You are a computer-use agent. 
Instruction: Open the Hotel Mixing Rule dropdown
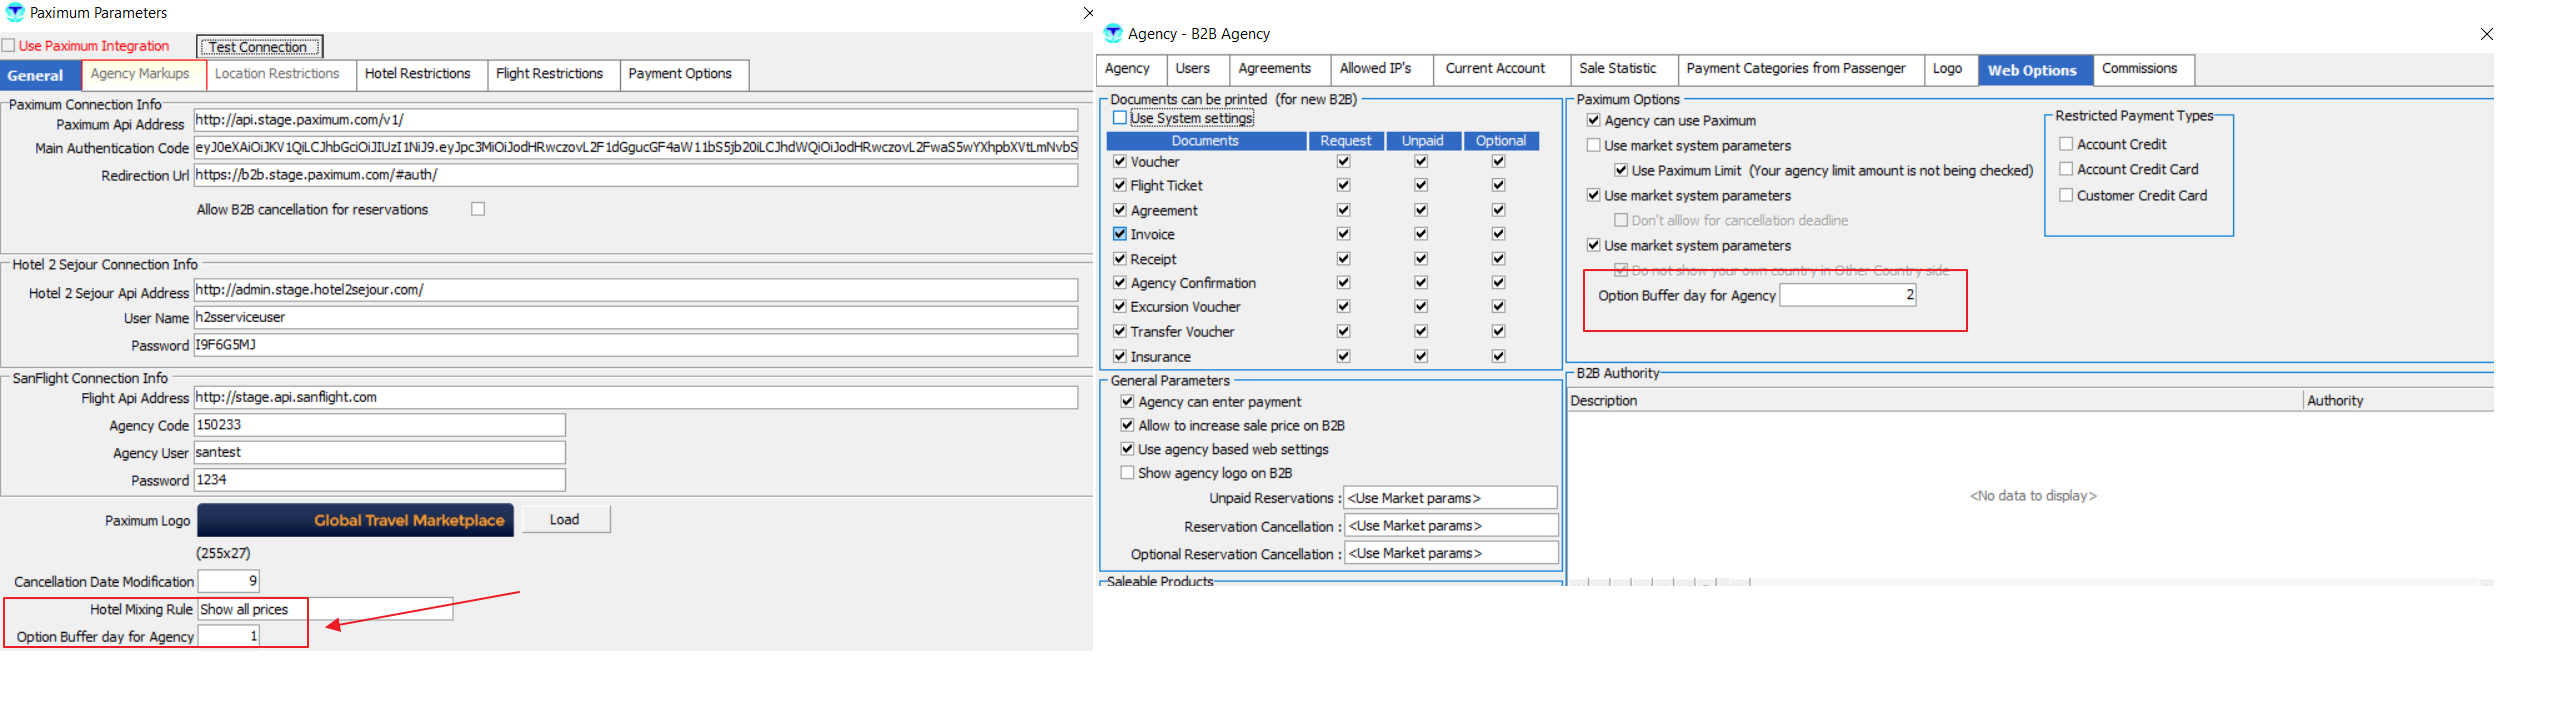point(325,609)
